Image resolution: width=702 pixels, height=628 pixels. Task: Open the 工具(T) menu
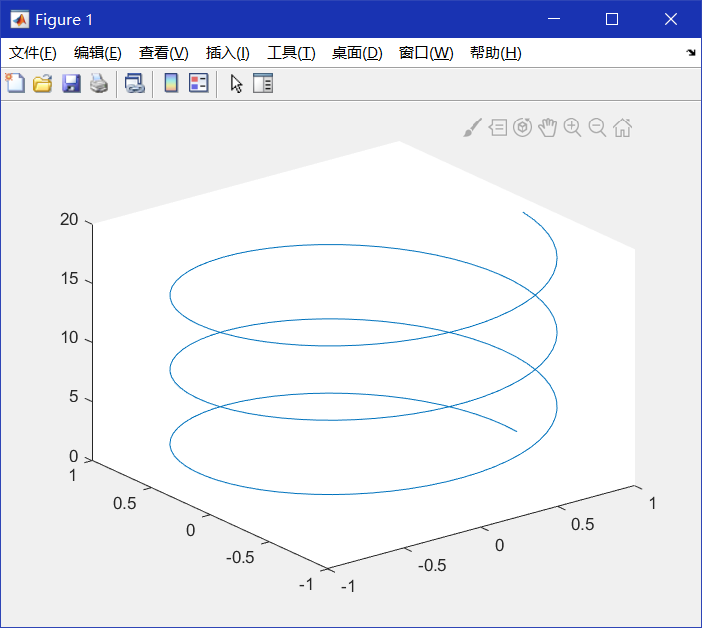coord(291,53)
